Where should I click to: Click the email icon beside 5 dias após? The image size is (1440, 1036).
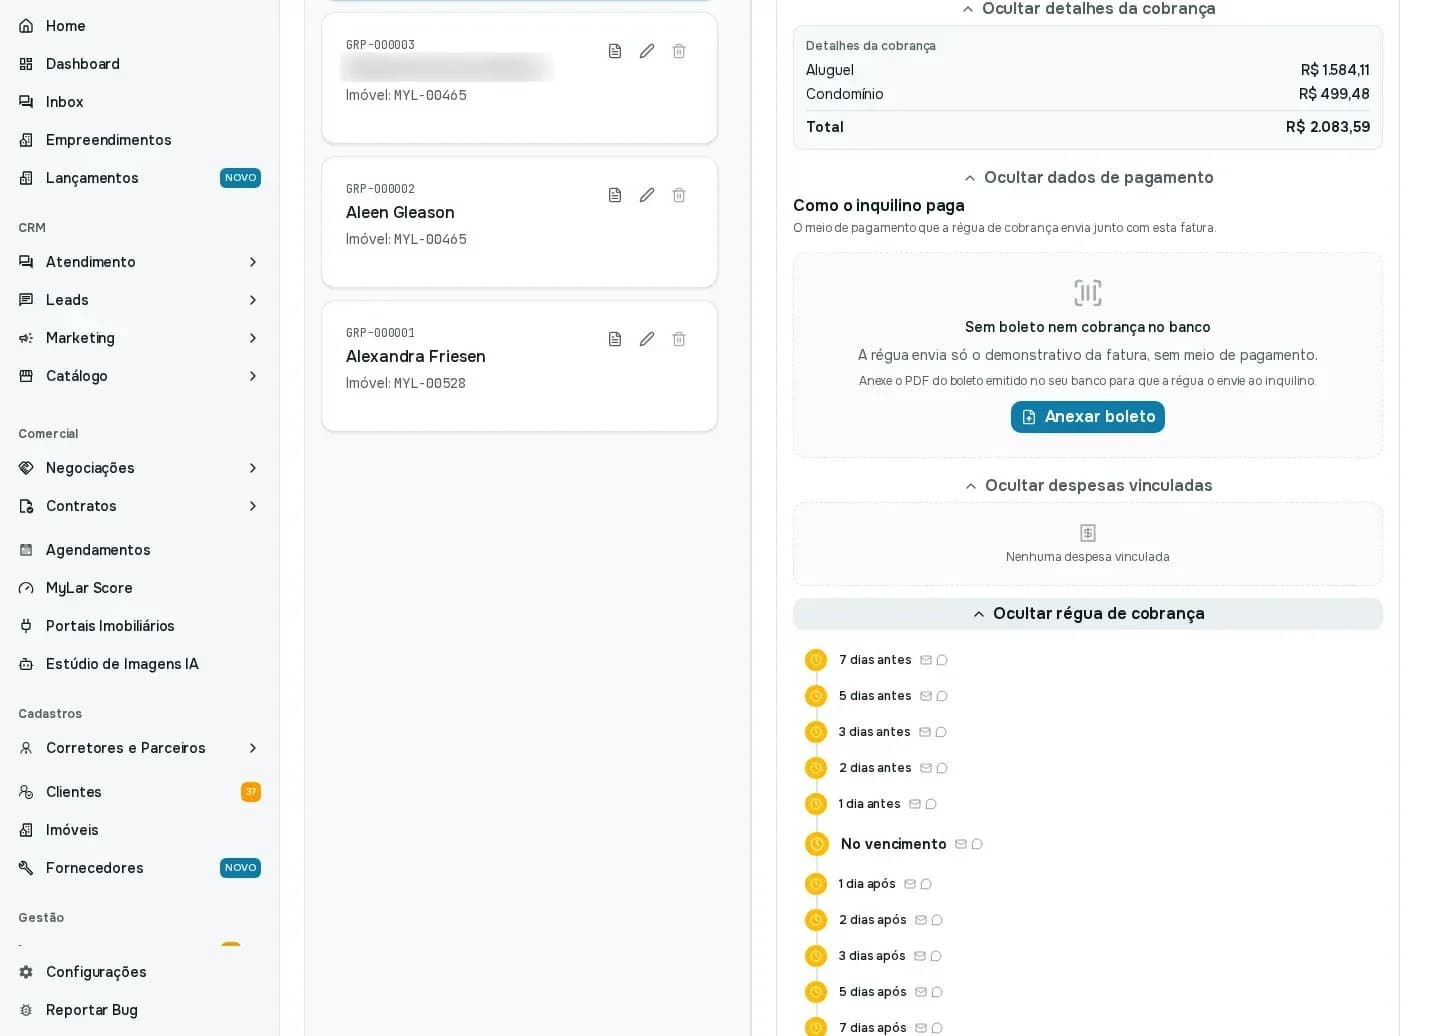coord(921,992)
